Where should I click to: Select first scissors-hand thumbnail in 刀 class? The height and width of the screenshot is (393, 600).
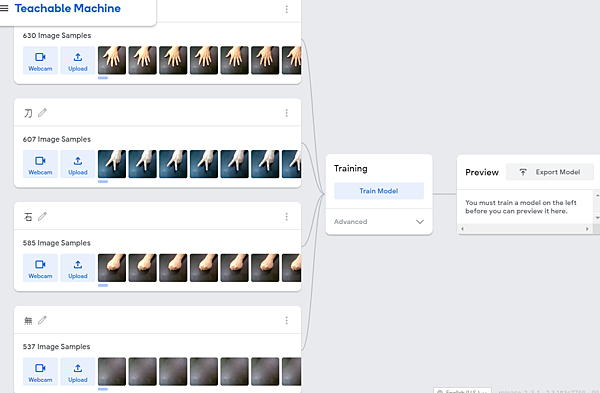112,164
